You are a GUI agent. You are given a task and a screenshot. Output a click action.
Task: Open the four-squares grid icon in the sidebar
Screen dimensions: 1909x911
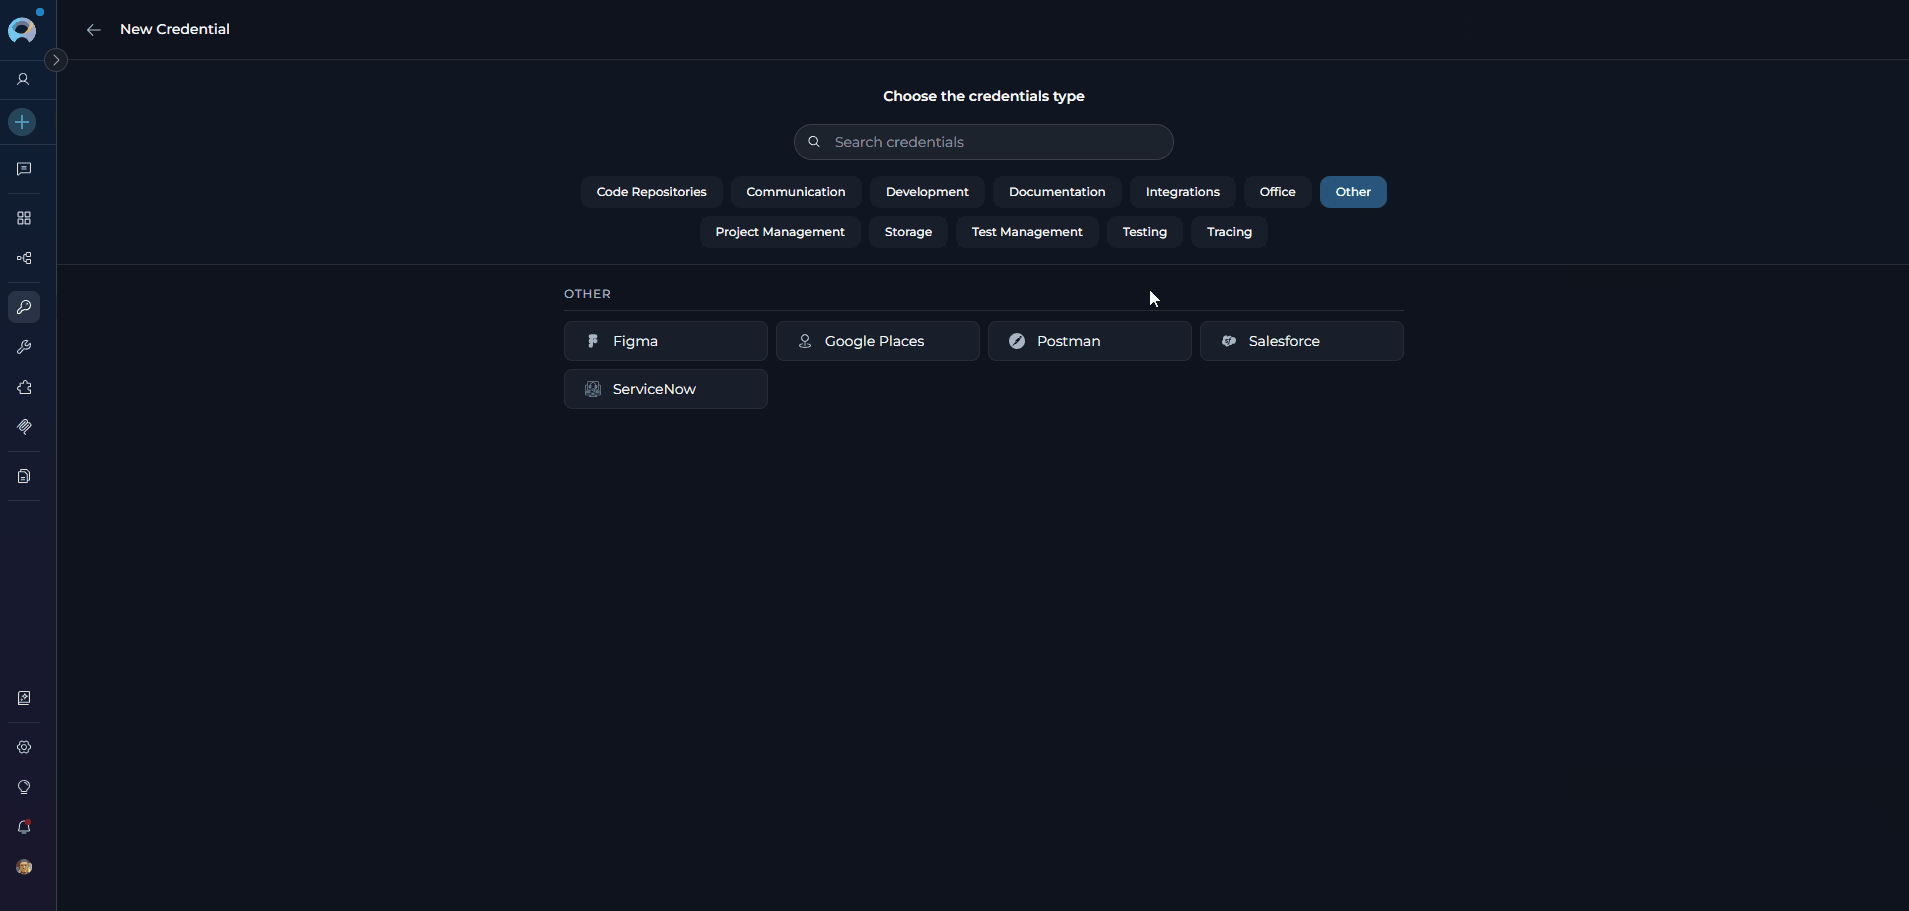click(24, 218)
